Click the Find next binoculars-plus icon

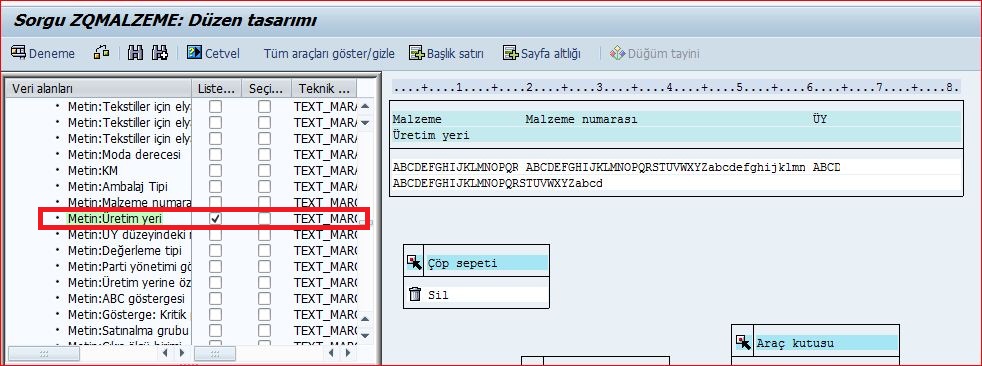tap(160, 53)
